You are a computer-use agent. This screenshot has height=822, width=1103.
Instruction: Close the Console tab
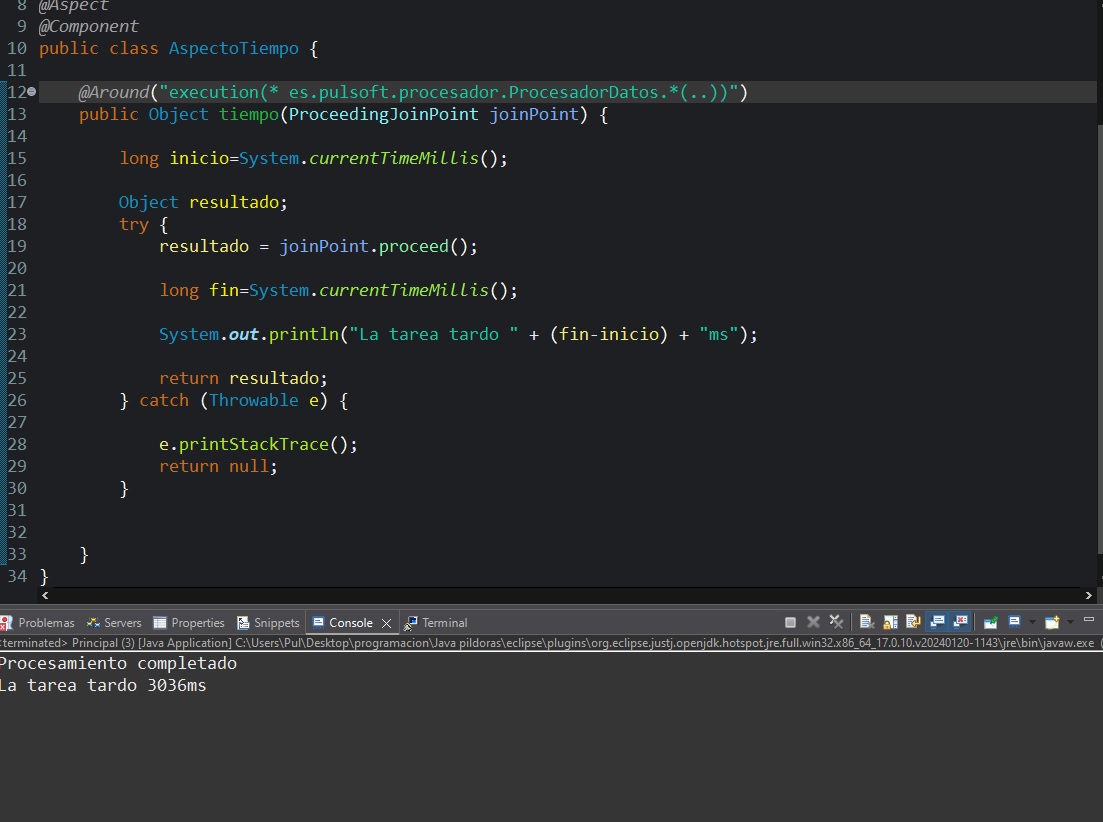point(387,623)
